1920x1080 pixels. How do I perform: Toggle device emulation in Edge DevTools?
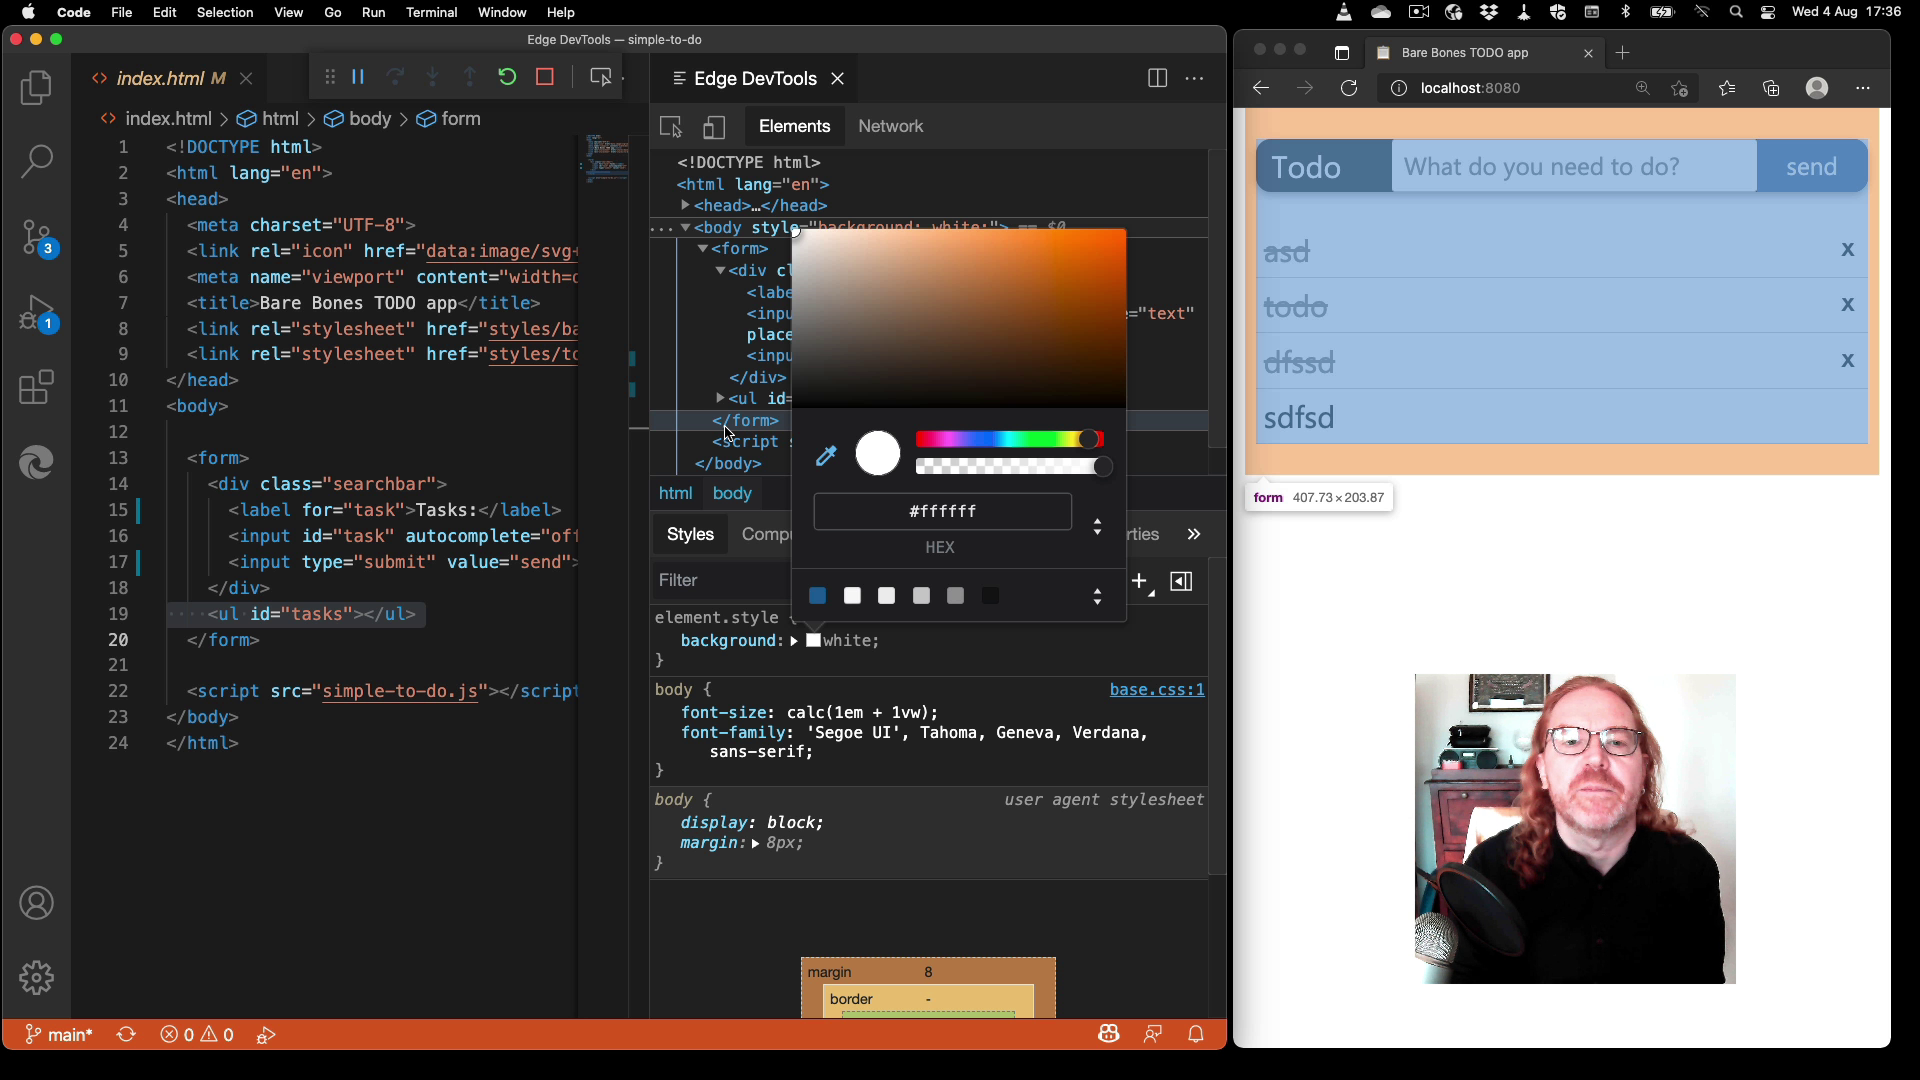(714, 127)
